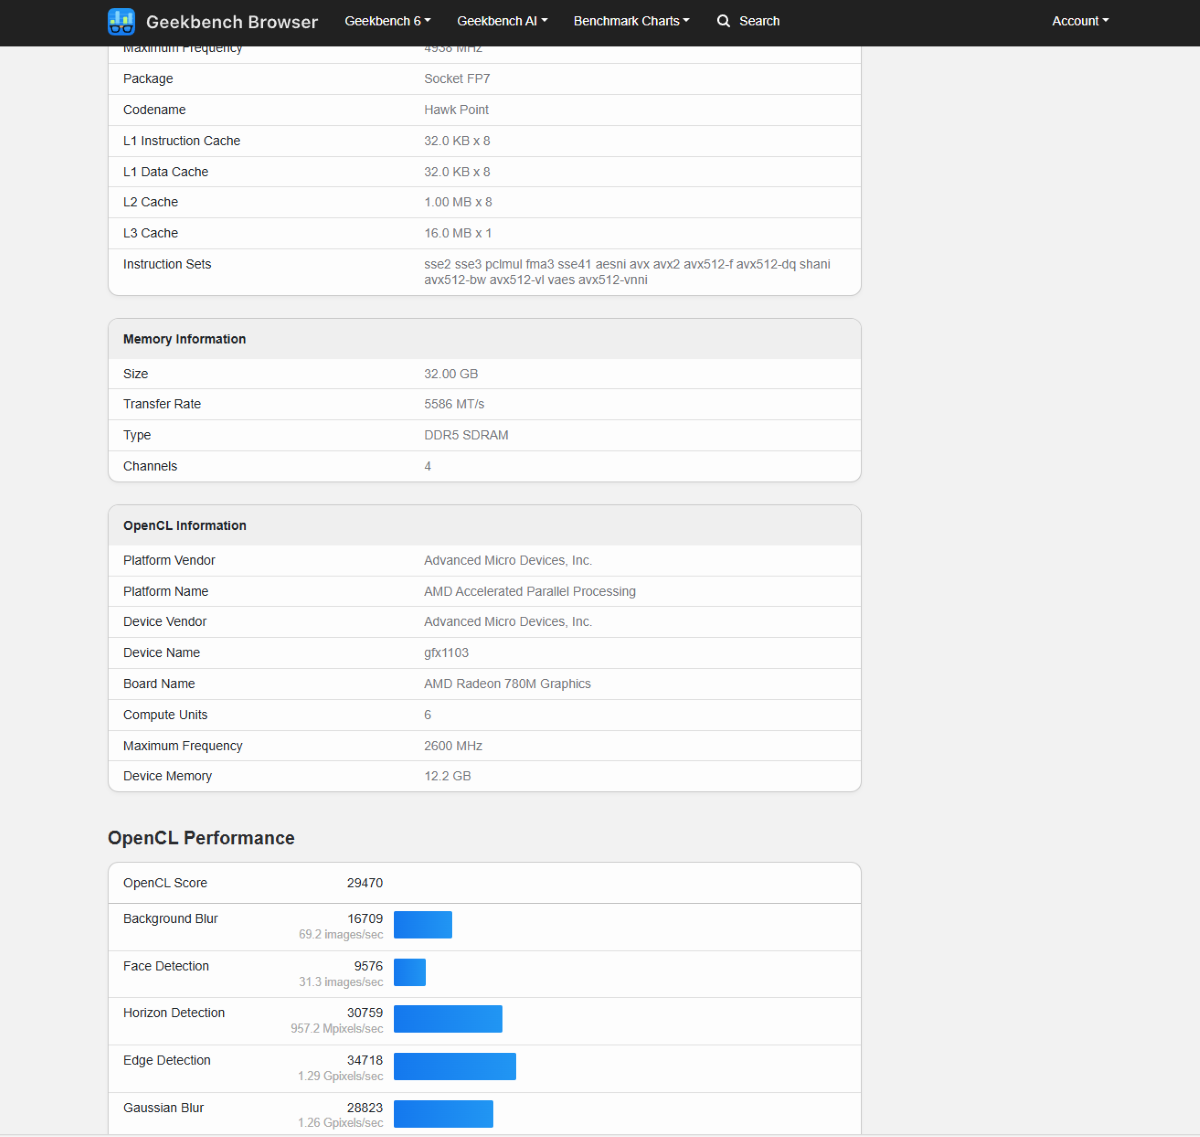The width and height of the screenshot is (1200, 1137).
Task: Click the 'OpenCL Performance' heading
Action: click(201, 838)
